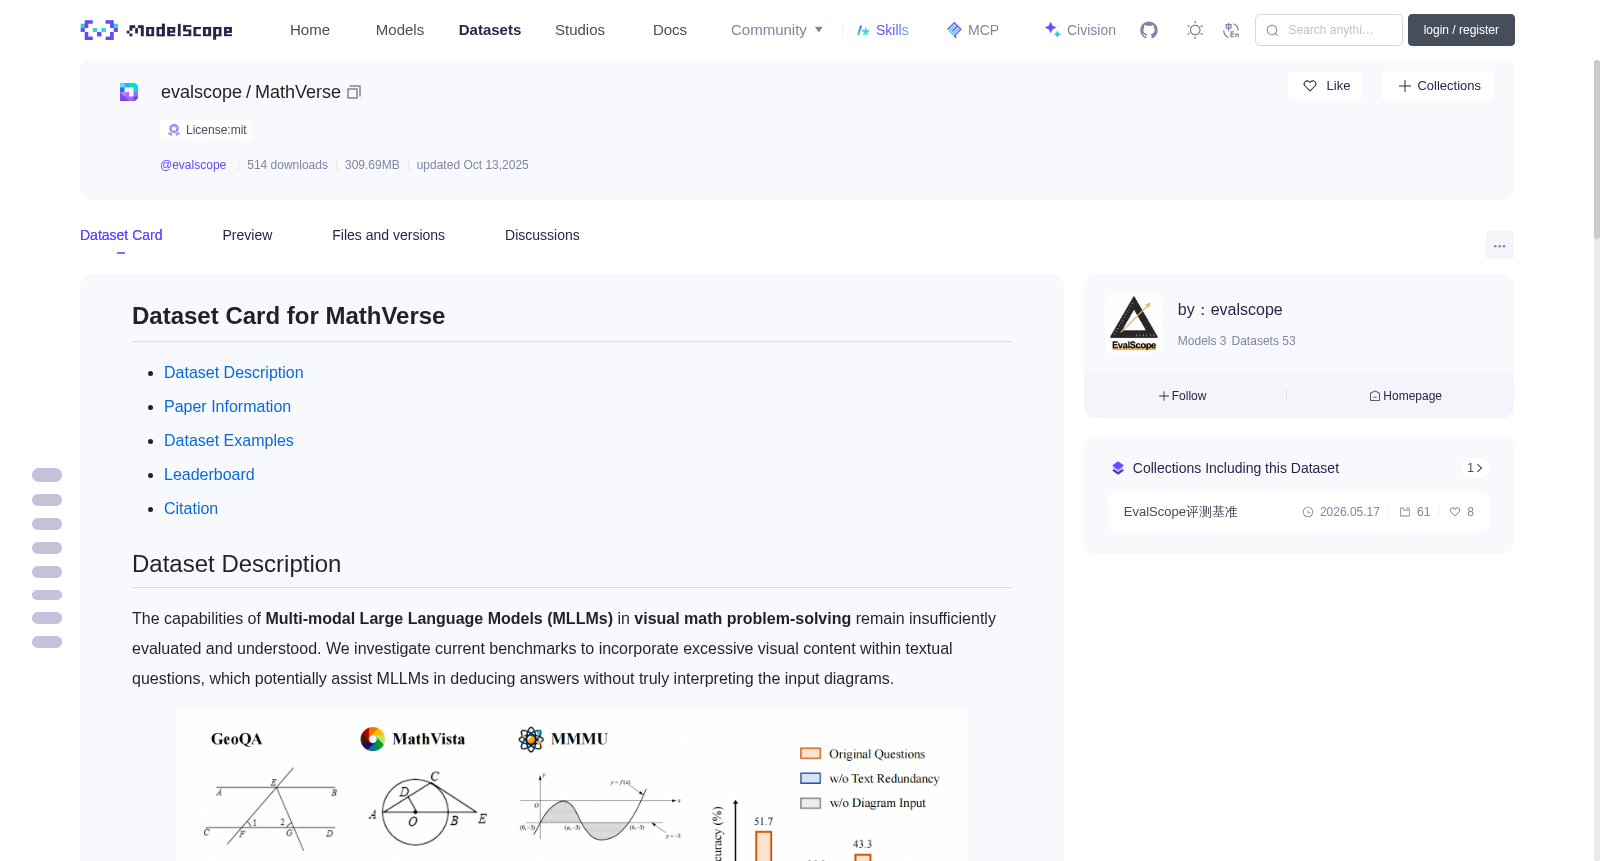This screenshot has height=861, width=1600.
Task: Click the heart count on EvalScope评测基准
Action: [1462, 512]
